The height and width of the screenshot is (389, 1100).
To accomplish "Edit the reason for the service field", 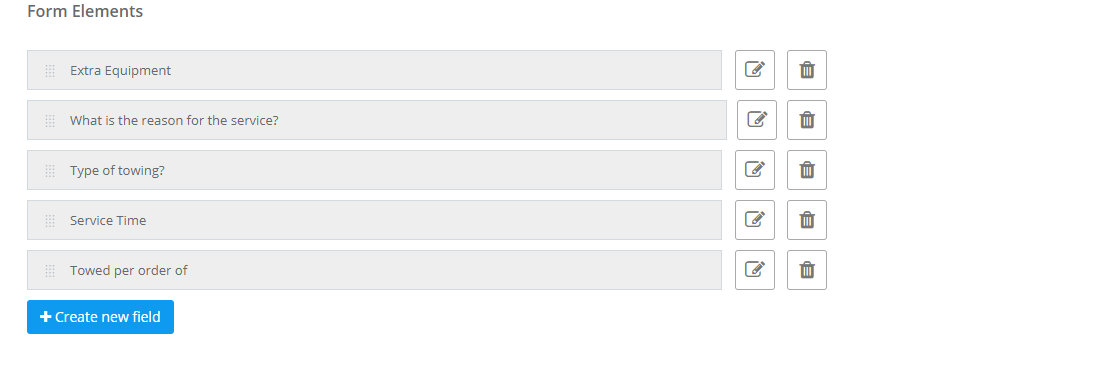I will click(757, 120).
